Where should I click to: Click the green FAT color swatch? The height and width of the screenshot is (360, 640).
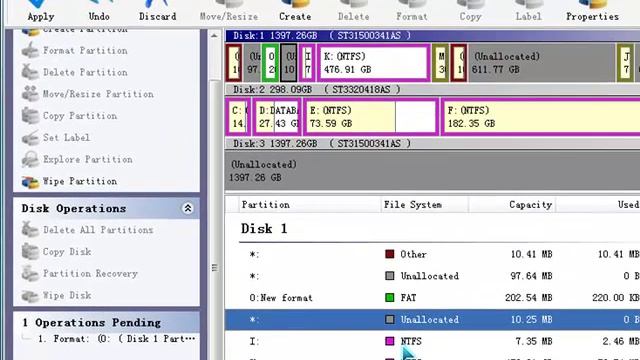point(389,298)
